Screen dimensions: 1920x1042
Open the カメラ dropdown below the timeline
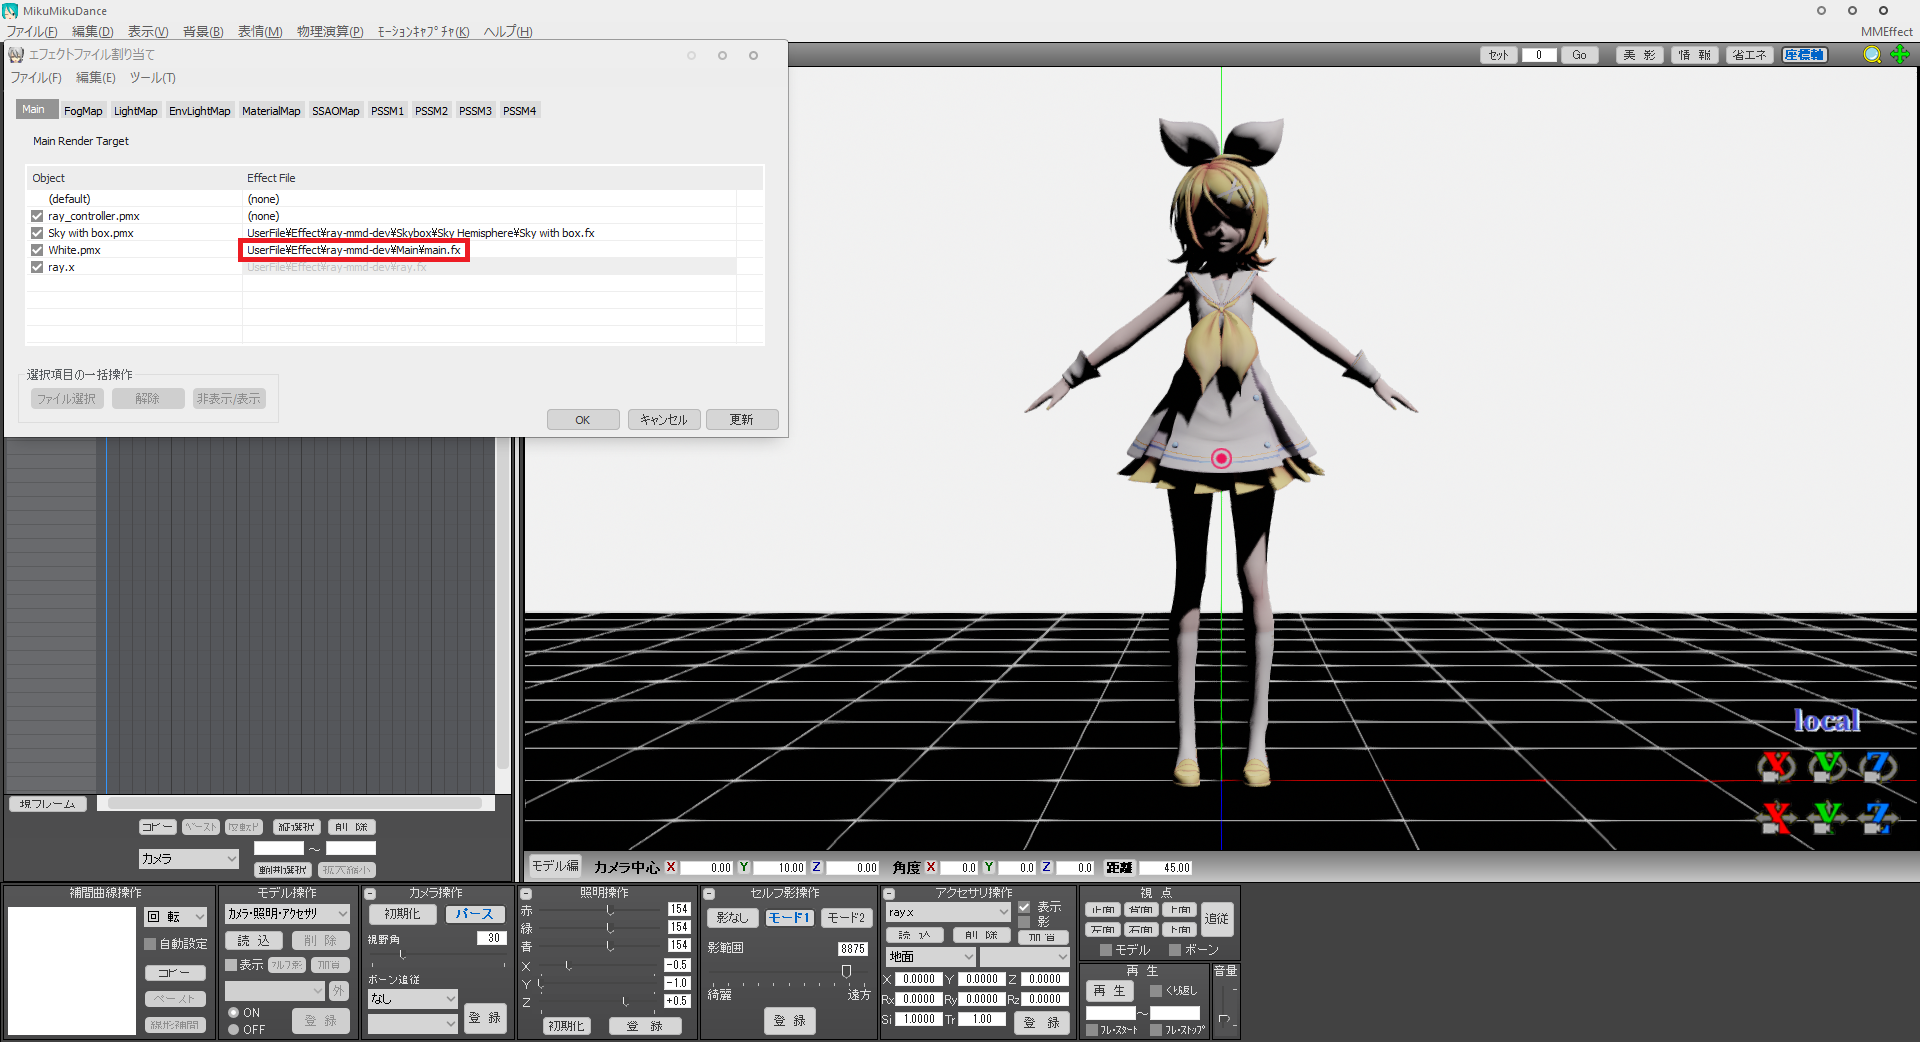(x=189, y=859)
